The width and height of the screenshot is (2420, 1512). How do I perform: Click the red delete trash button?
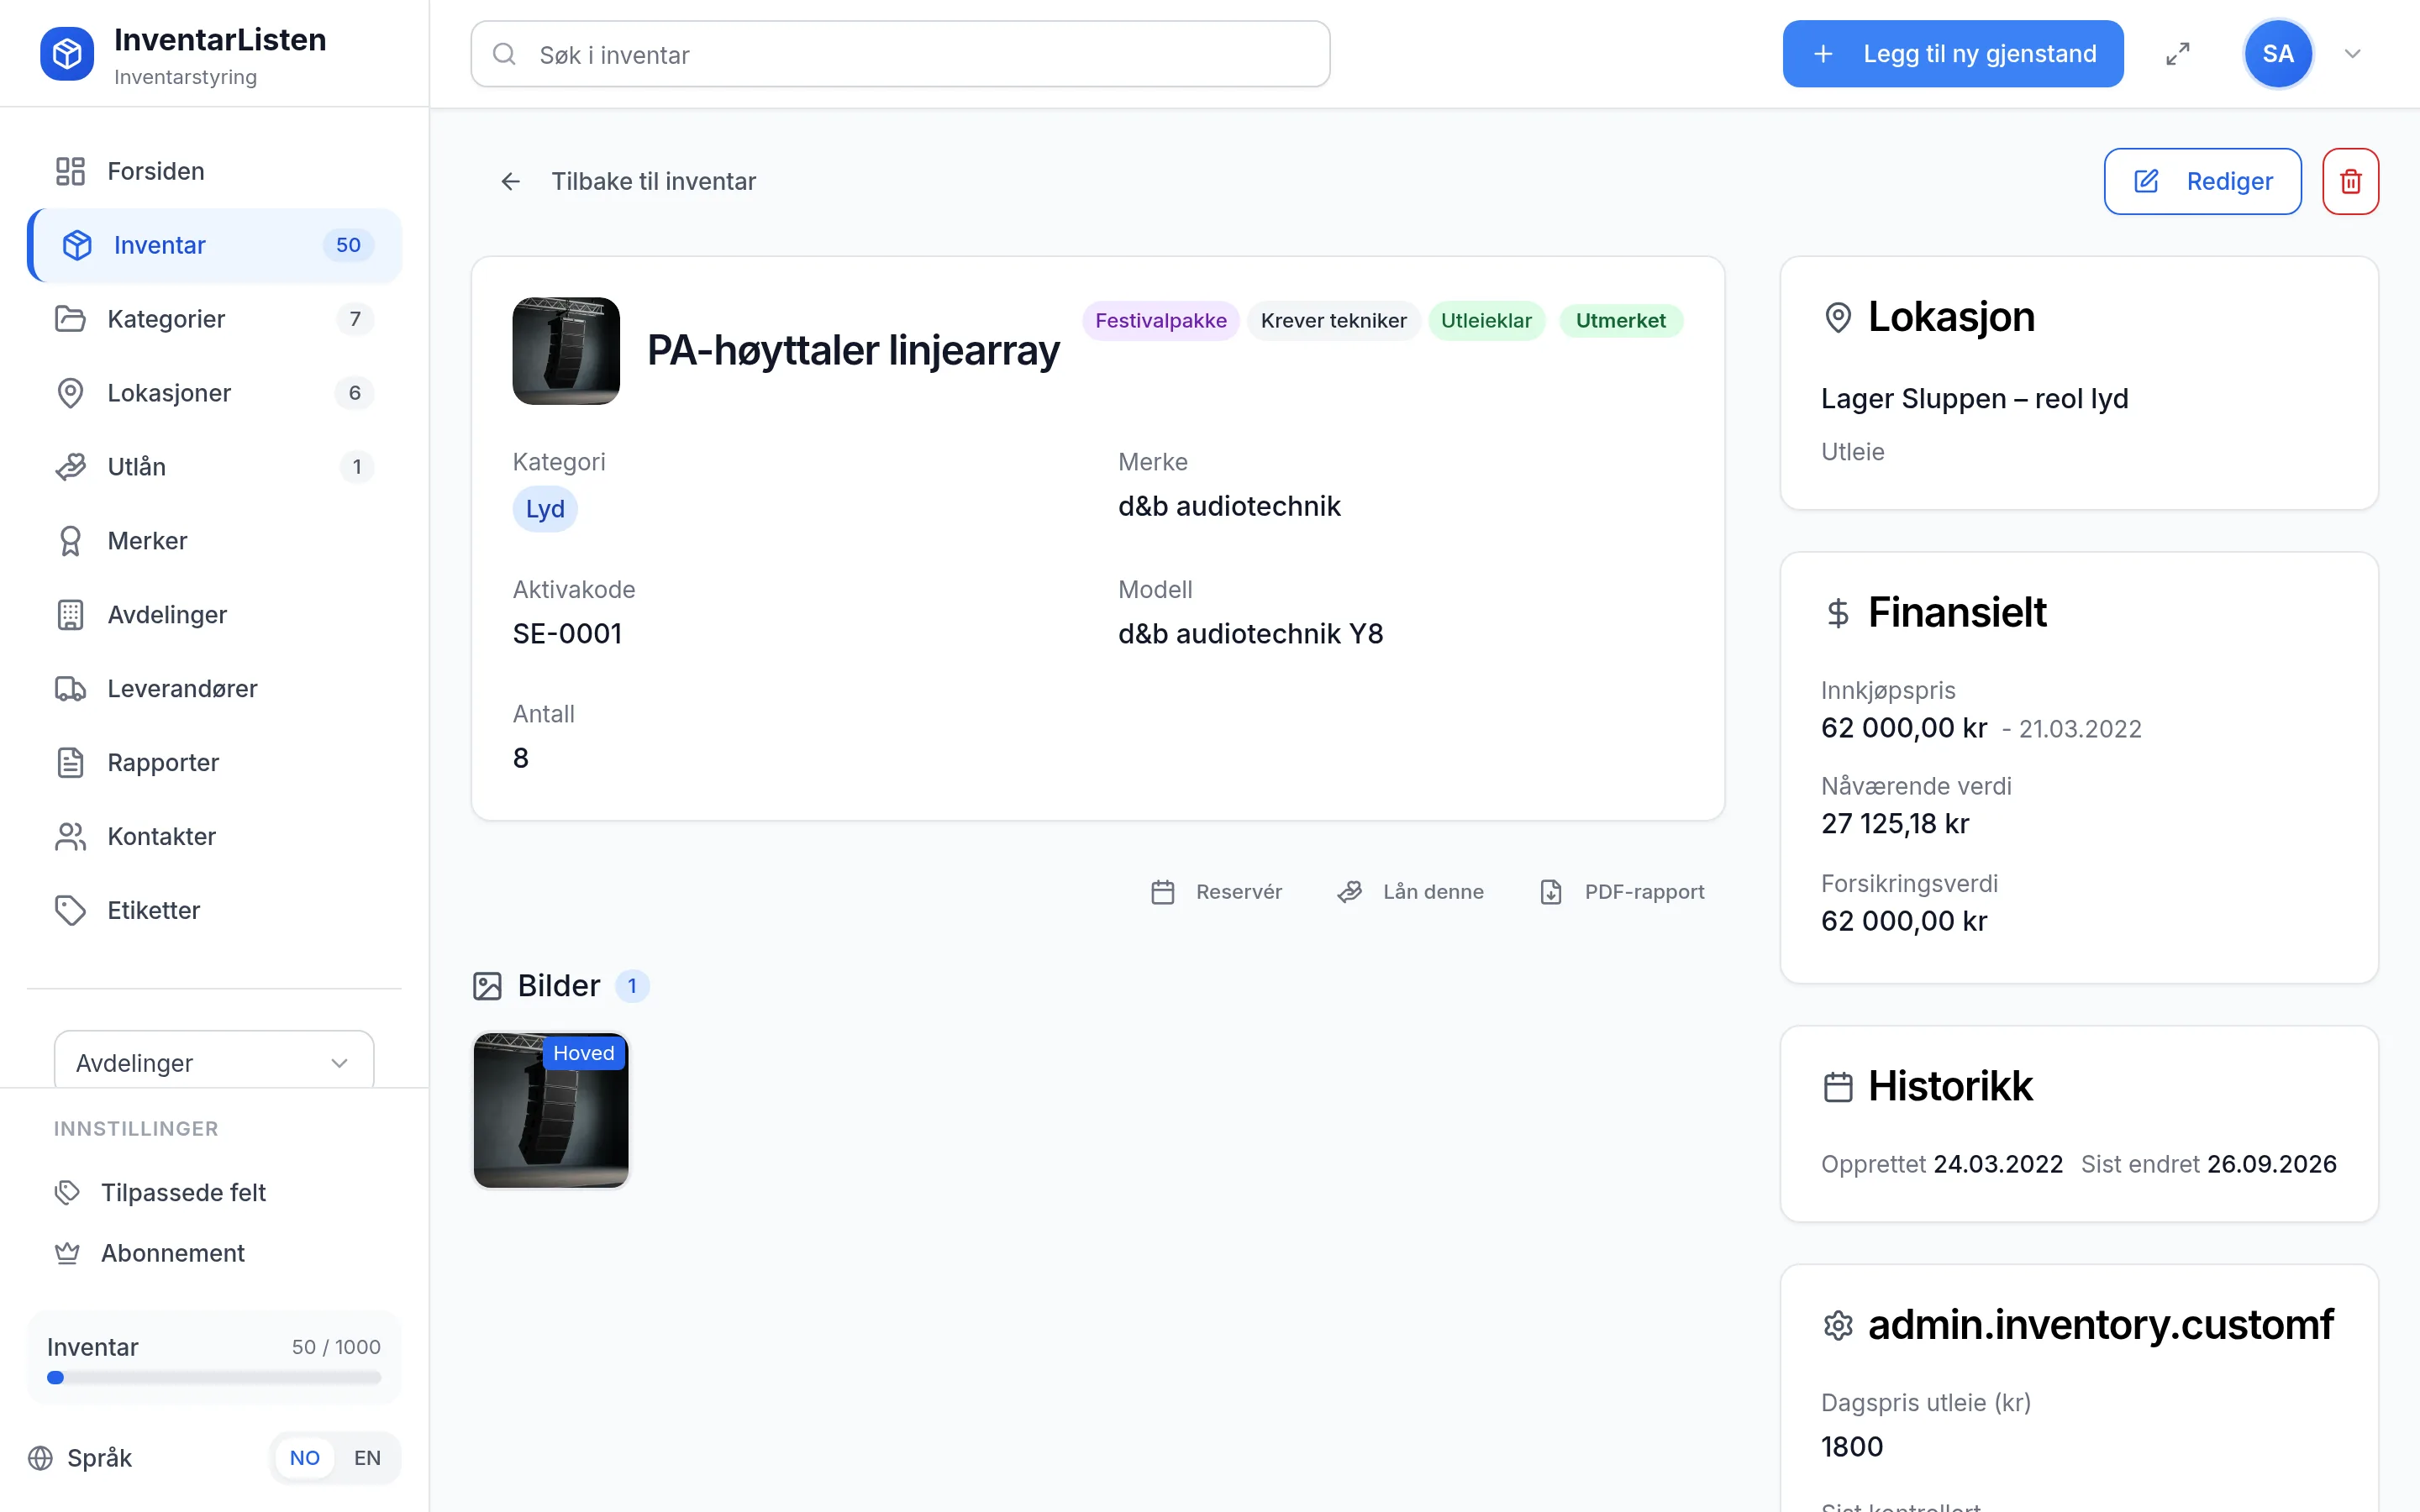pos(2350,181)
